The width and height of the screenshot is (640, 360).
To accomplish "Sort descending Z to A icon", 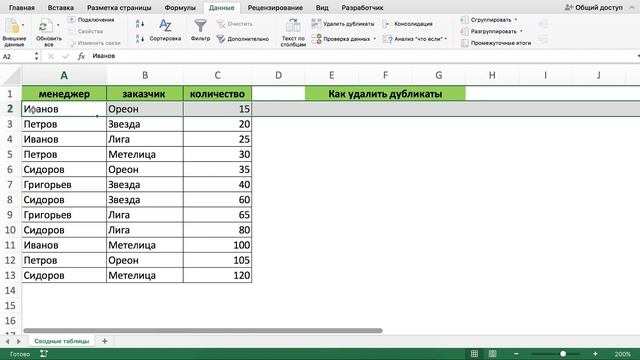I will [x=140, y=39].
